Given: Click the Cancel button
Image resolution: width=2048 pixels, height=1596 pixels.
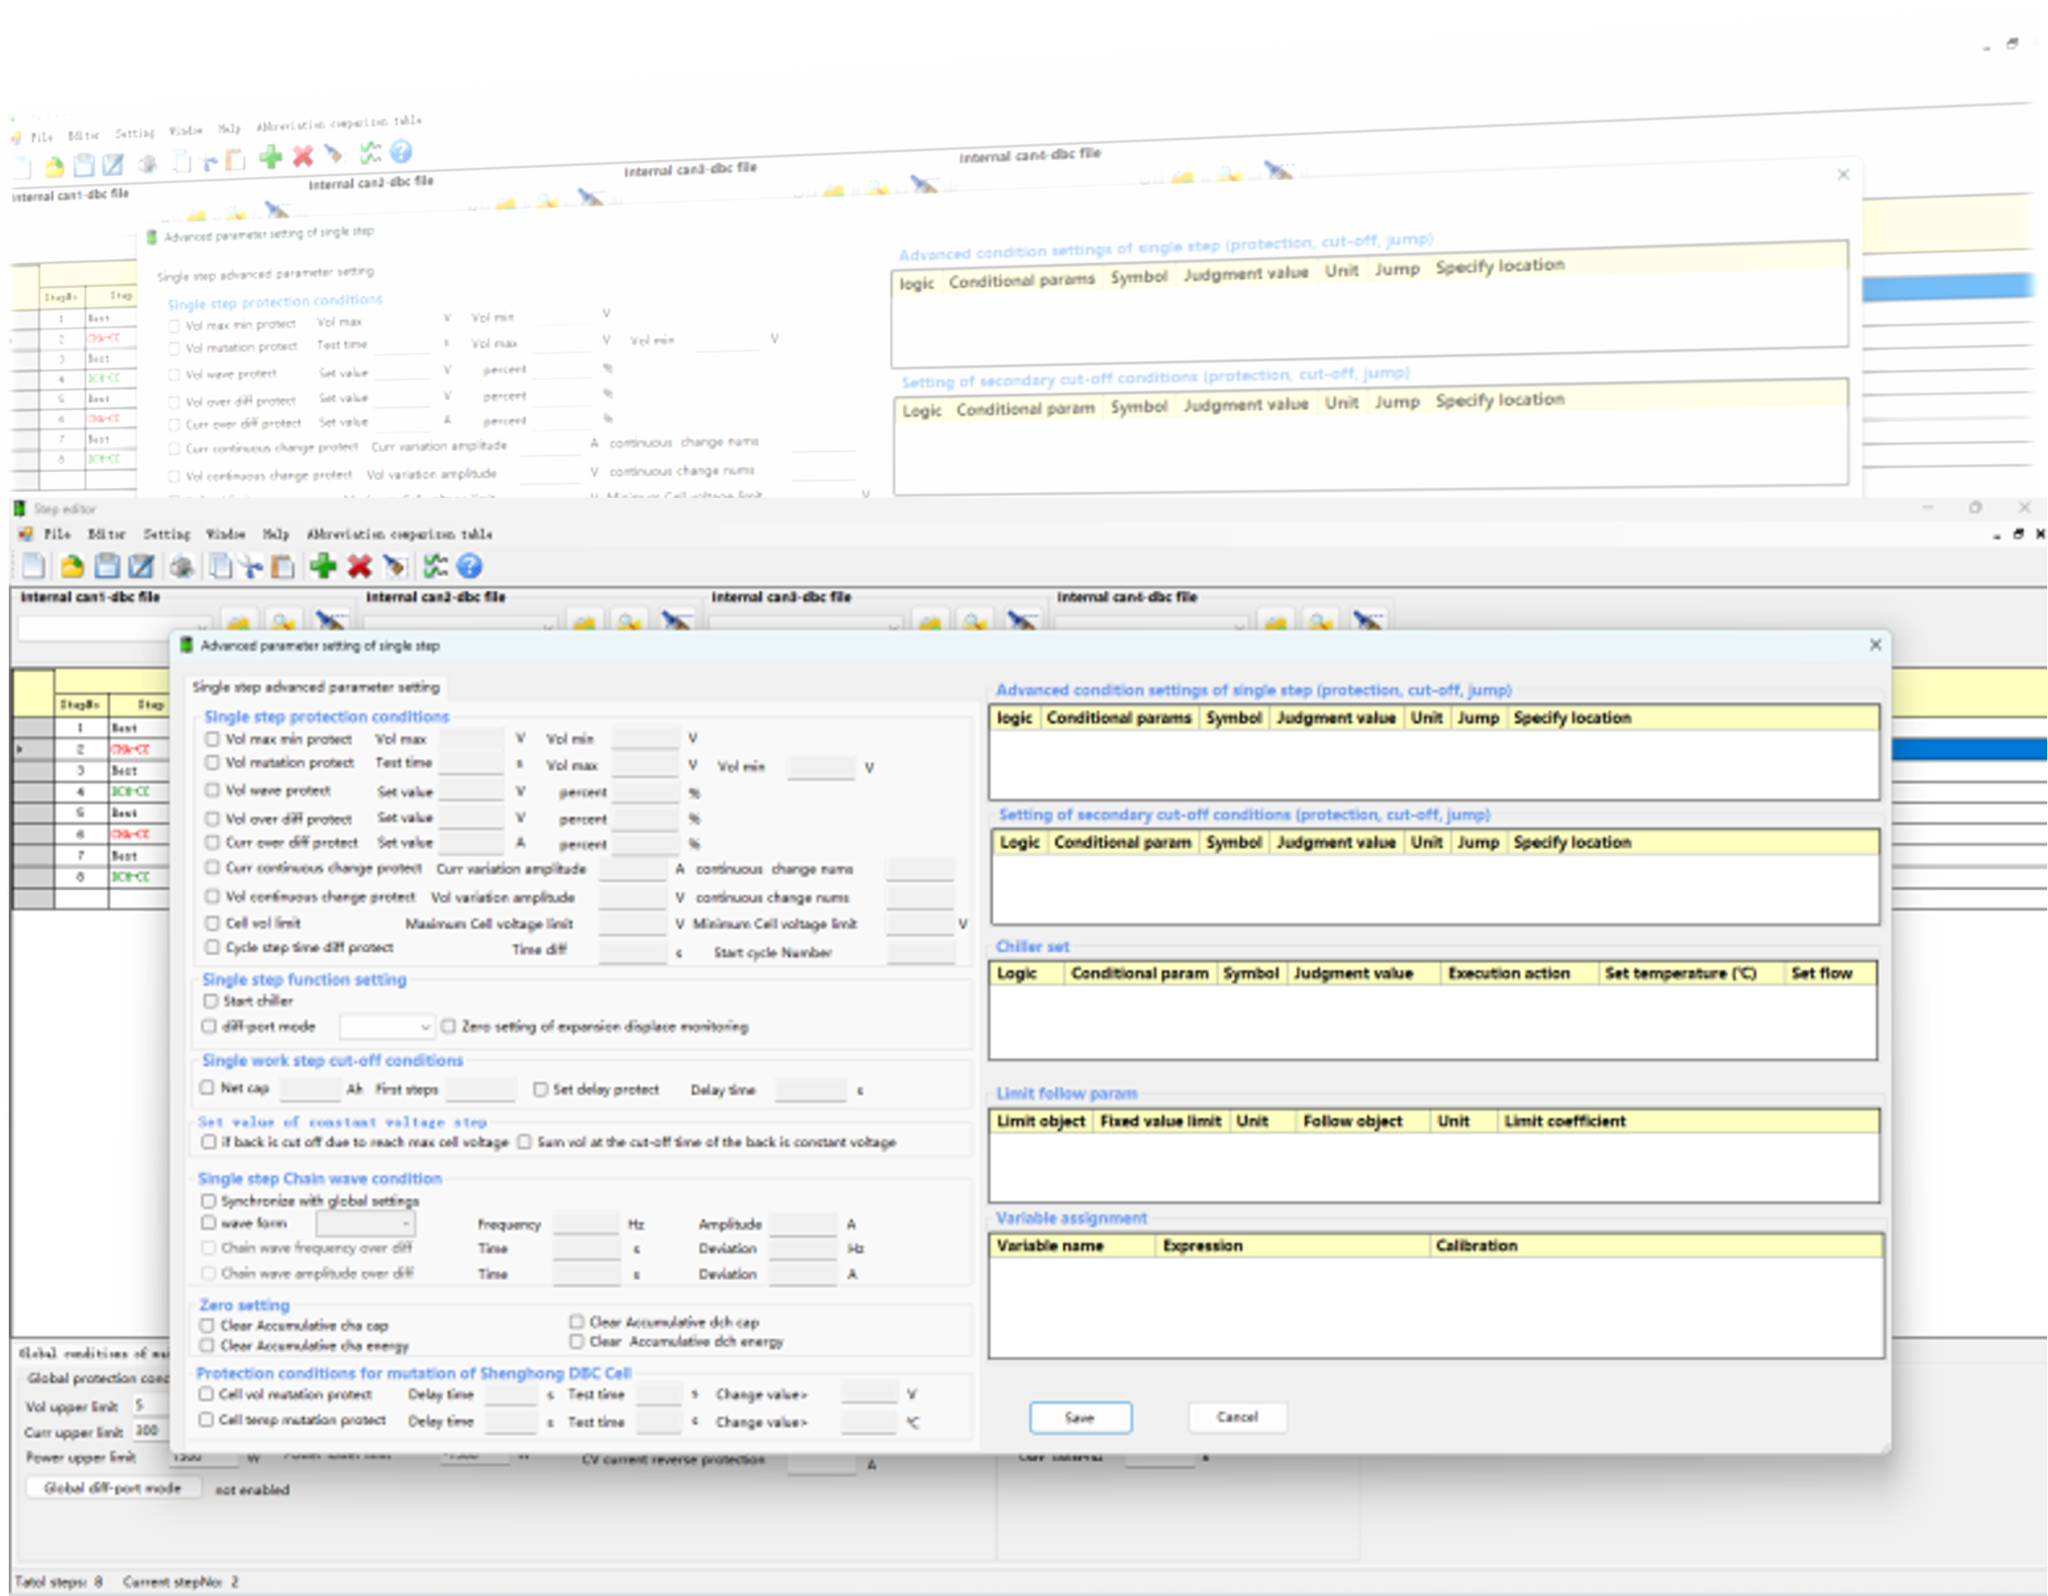Looking at the screenshot, I should pyautogui.click(x=1238, y=1417).
